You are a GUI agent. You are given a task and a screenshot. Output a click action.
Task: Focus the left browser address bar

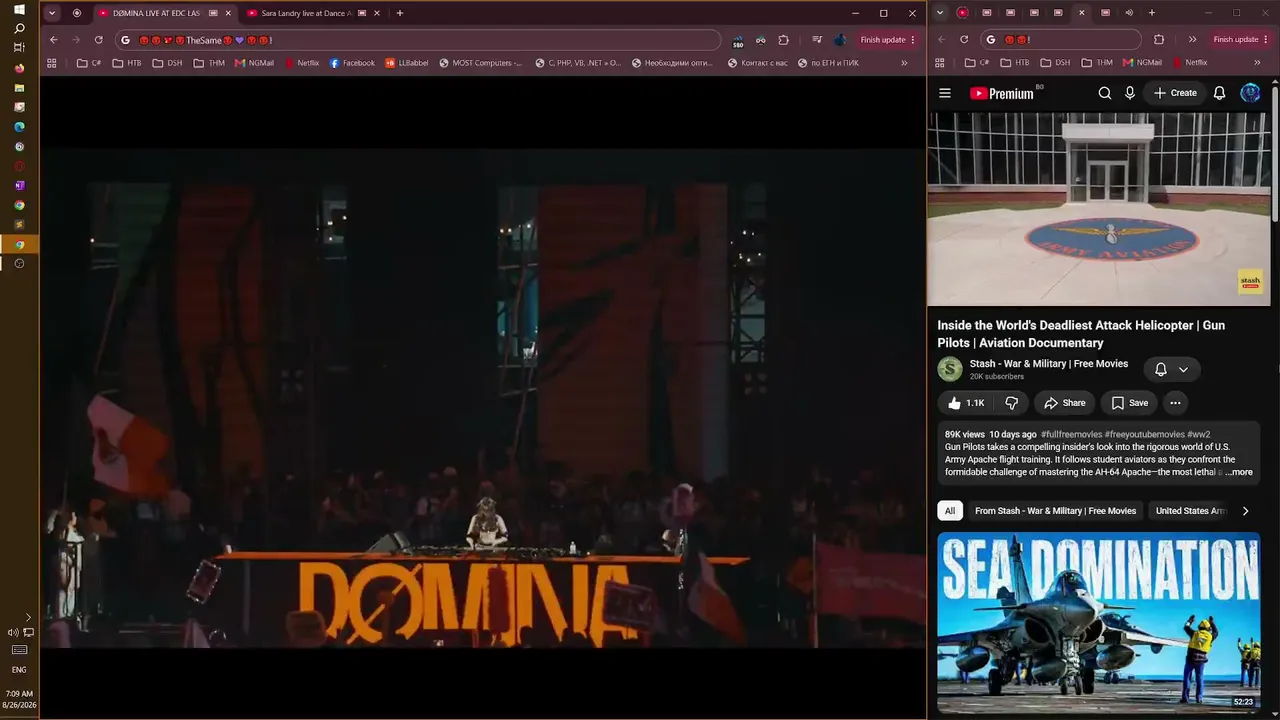[418, 40]
